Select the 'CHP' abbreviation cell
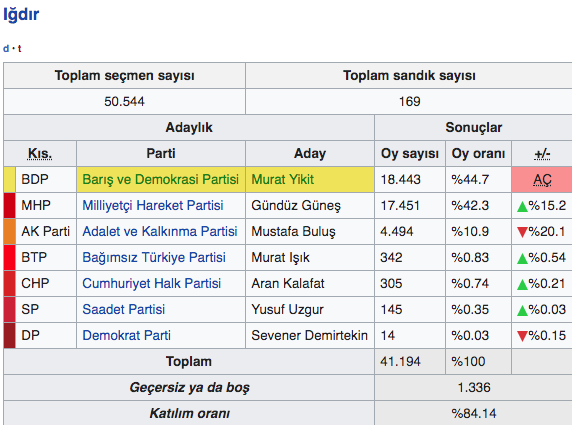The image size is (572, 425). (x=46, y=283)
